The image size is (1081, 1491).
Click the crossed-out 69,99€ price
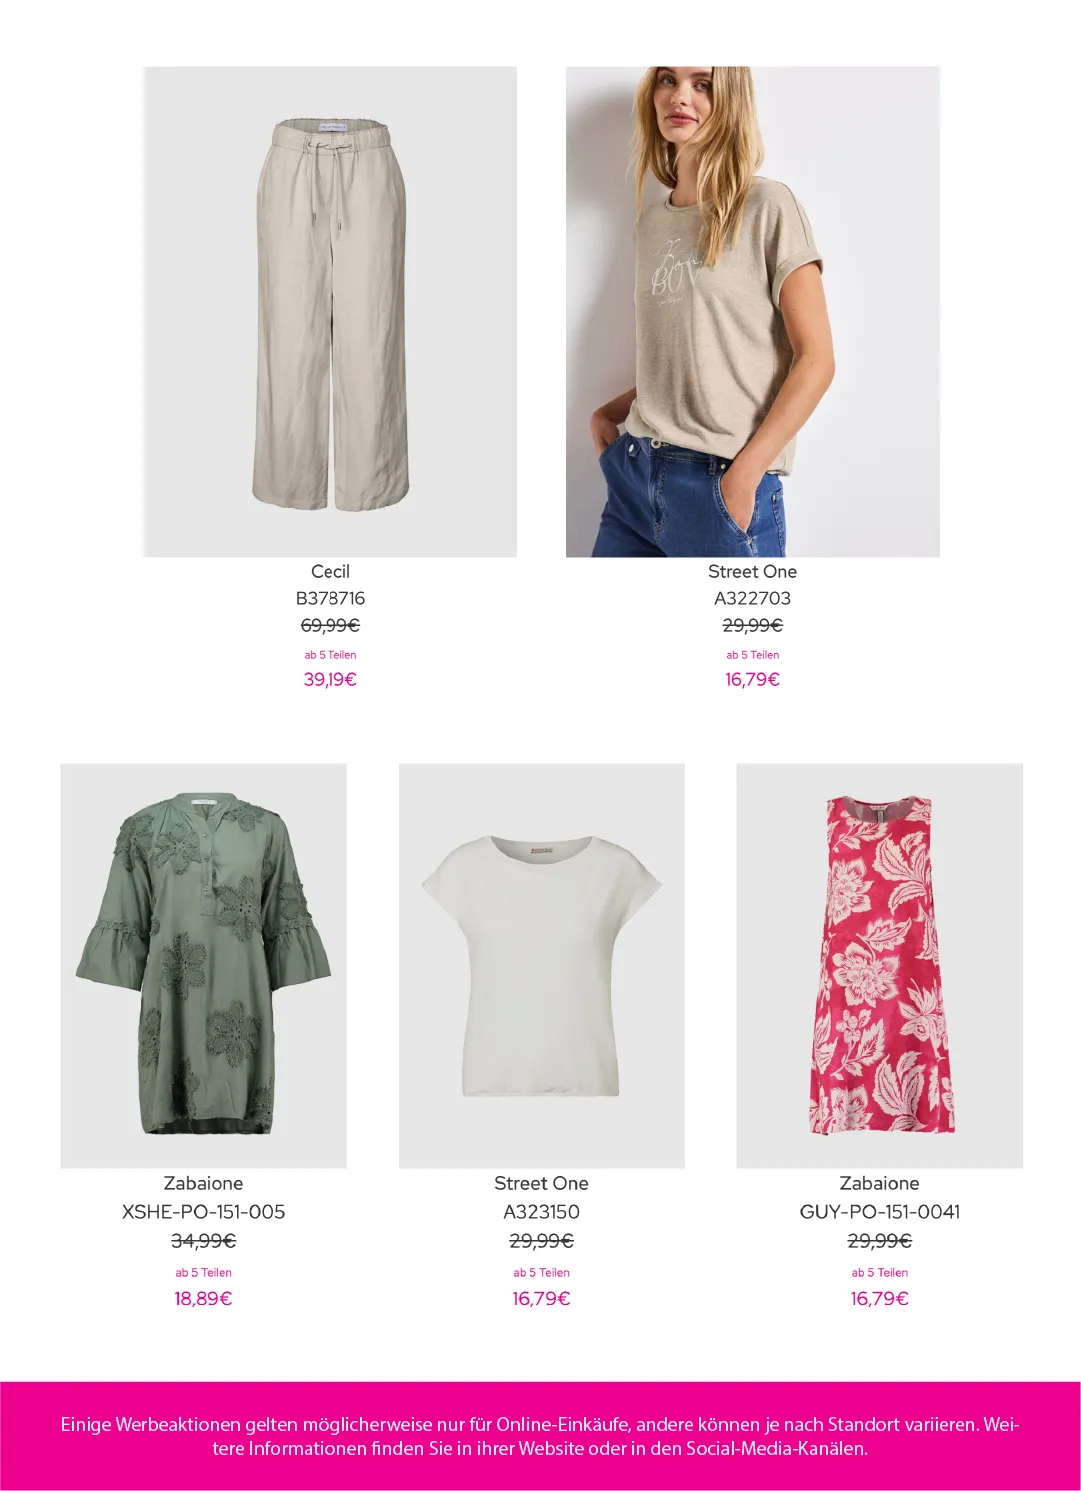[330, 625]
